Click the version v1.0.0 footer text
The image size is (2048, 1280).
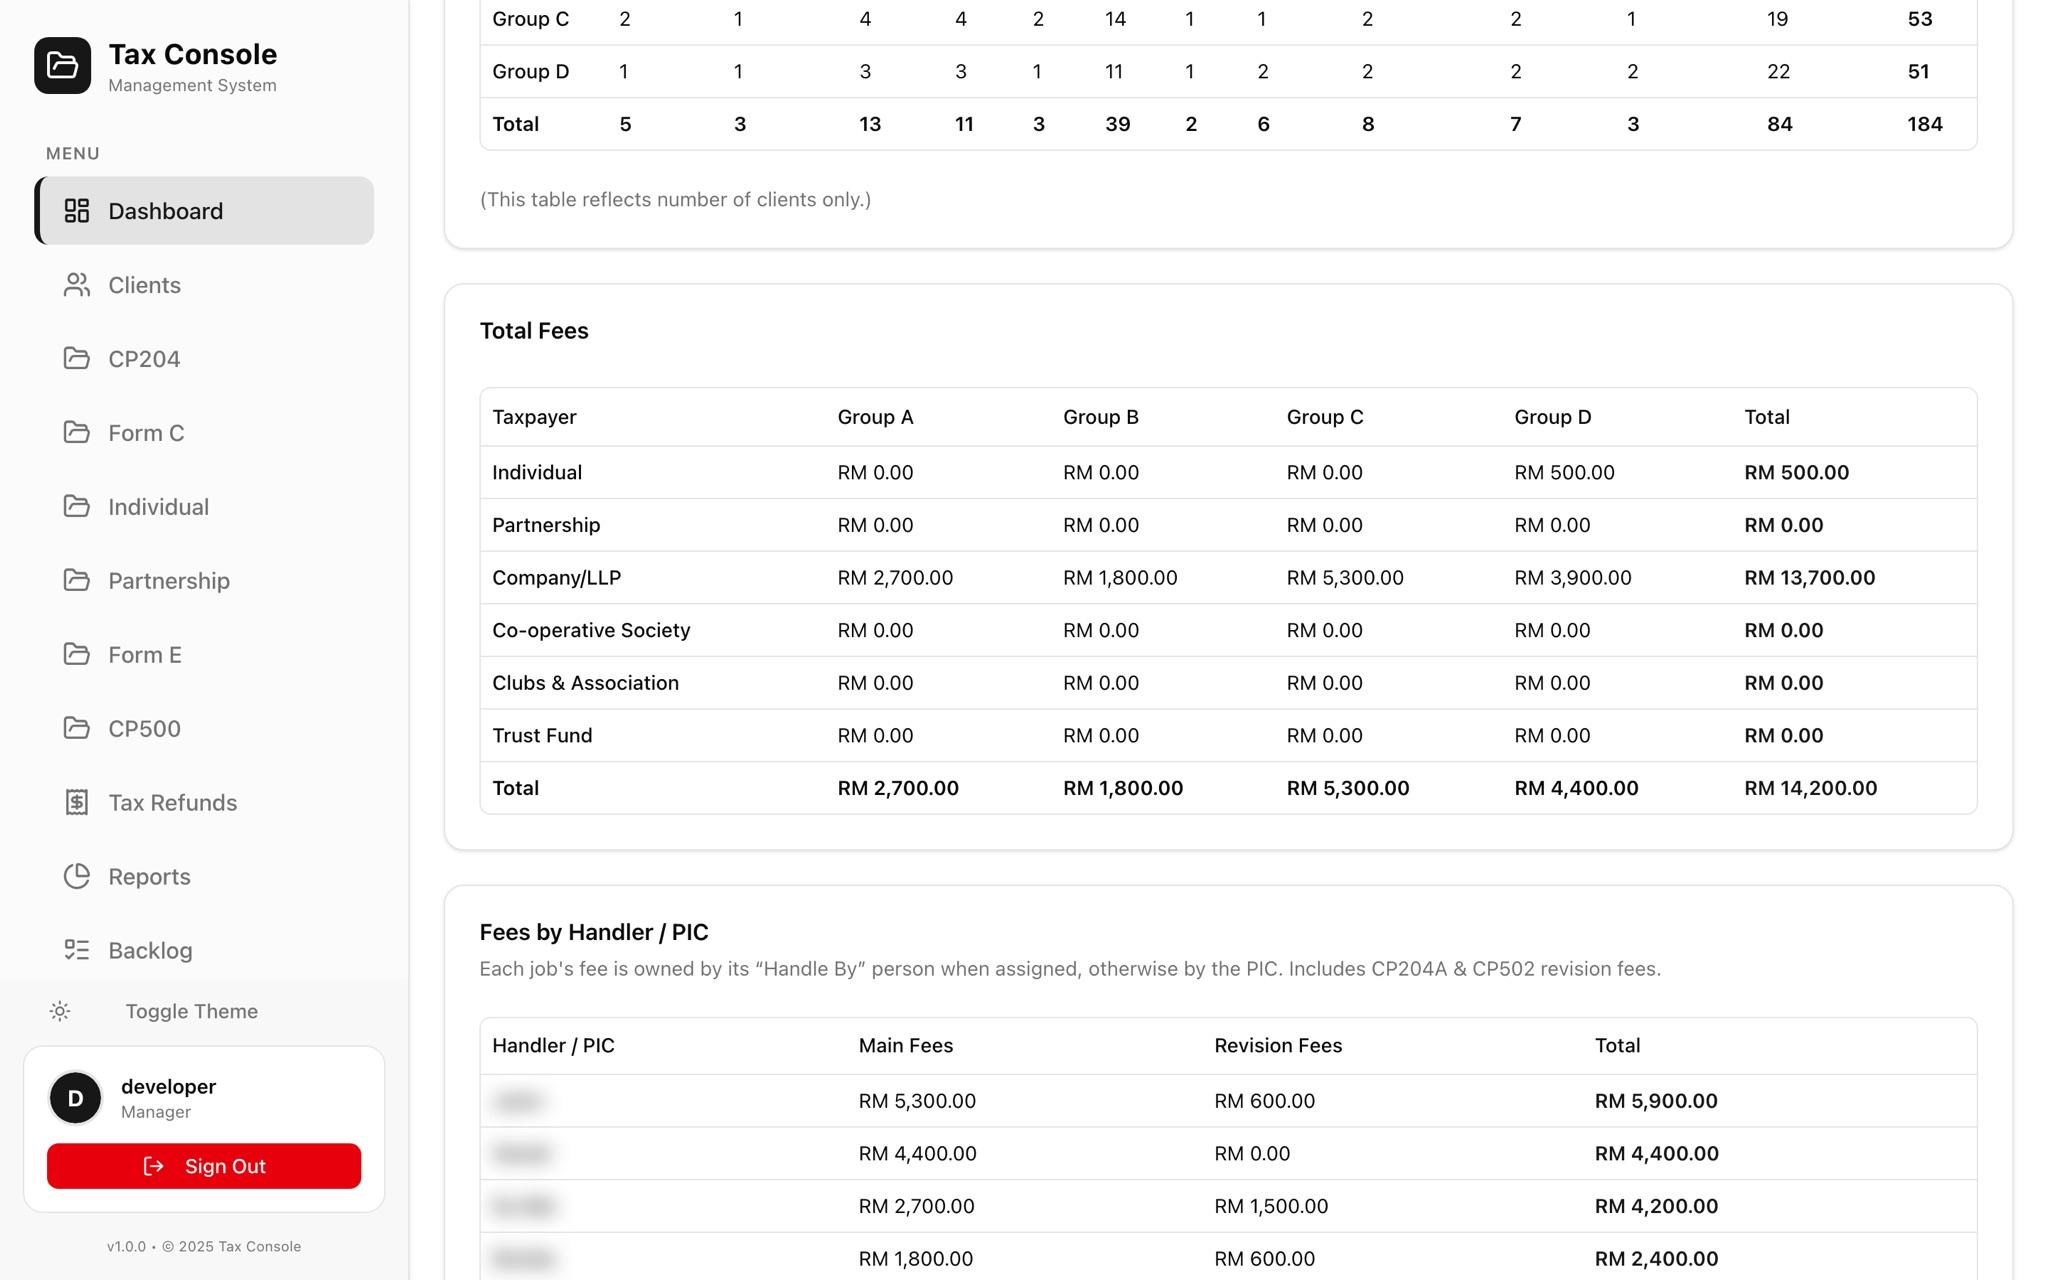click(126, 1247)
